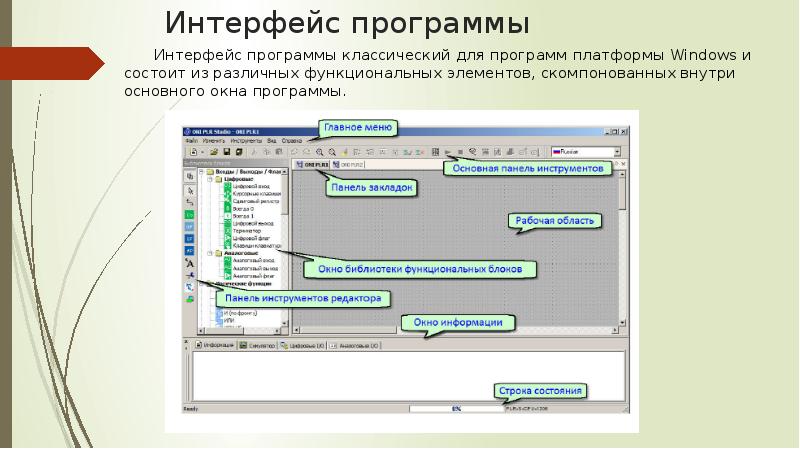This screenshot has height=449, width=800.
Task: Open the Цифровые I/O tab
Action: pyautogui.click(x=306, y=345)
